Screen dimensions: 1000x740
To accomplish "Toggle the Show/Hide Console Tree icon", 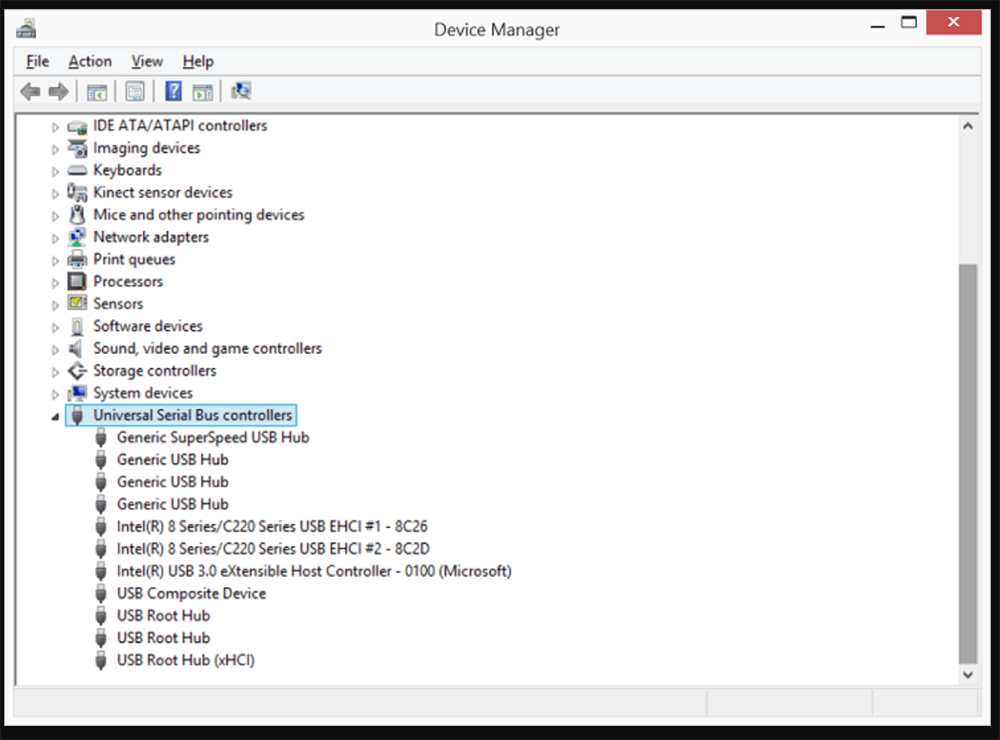I will coord(96,91).
